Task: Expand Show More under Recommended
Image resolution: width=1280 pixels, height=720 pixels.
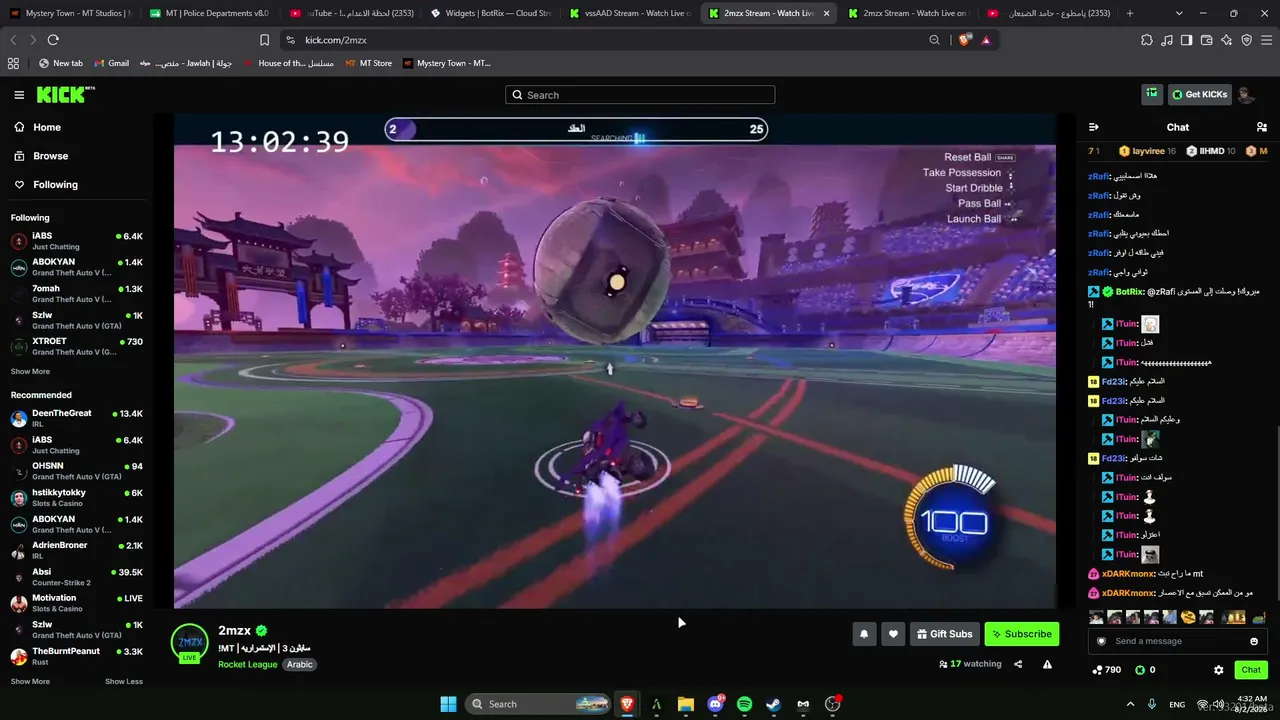Action: coord(30,681)
